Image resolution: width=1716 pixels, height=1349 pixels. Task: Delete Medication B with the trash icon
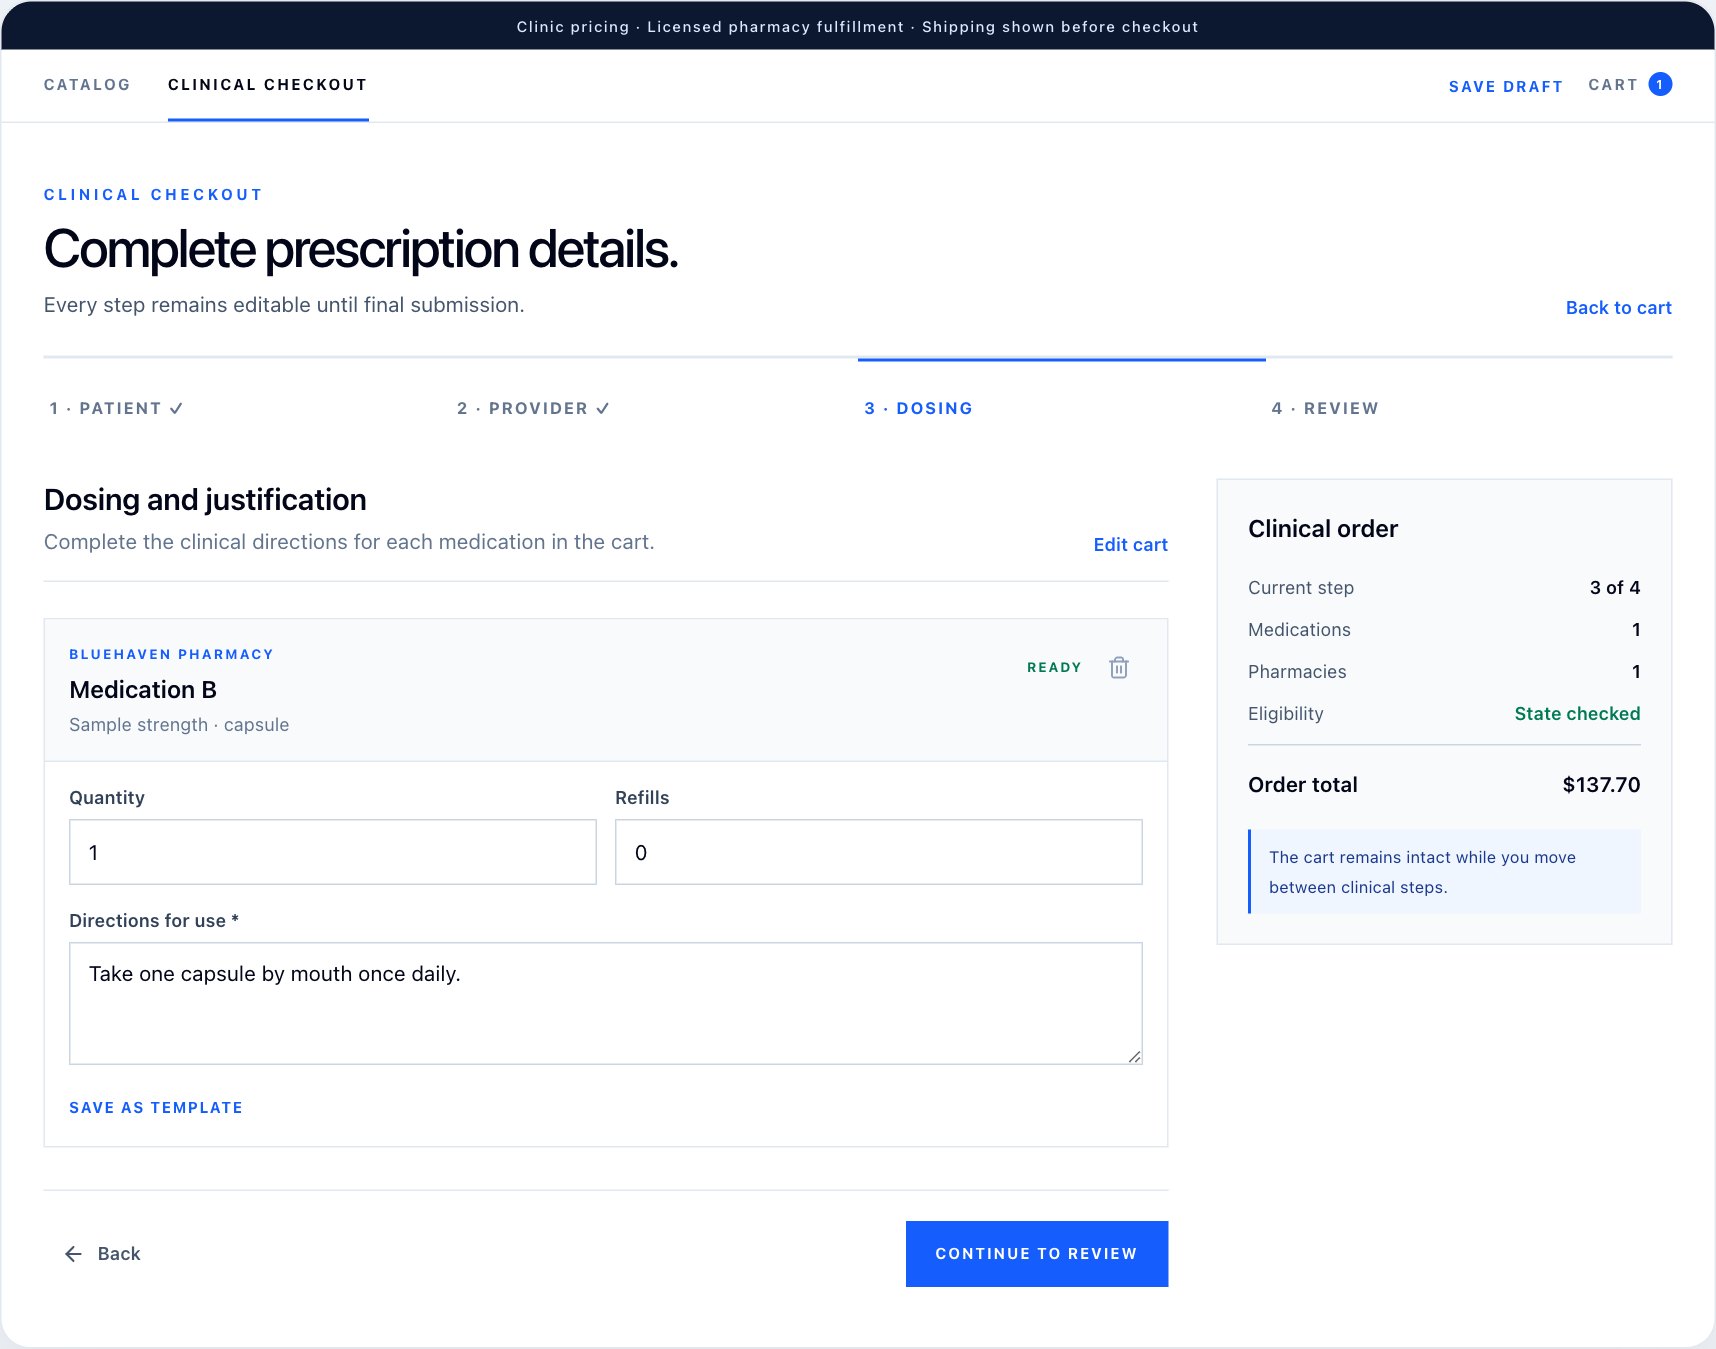[1119, 667]
